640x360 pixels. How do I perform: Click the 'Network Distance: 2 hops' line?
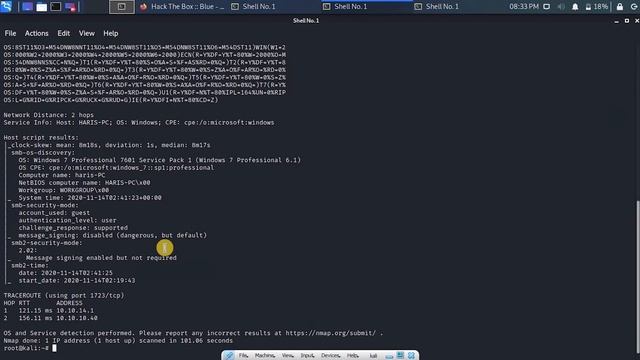(x=49, y=115)
